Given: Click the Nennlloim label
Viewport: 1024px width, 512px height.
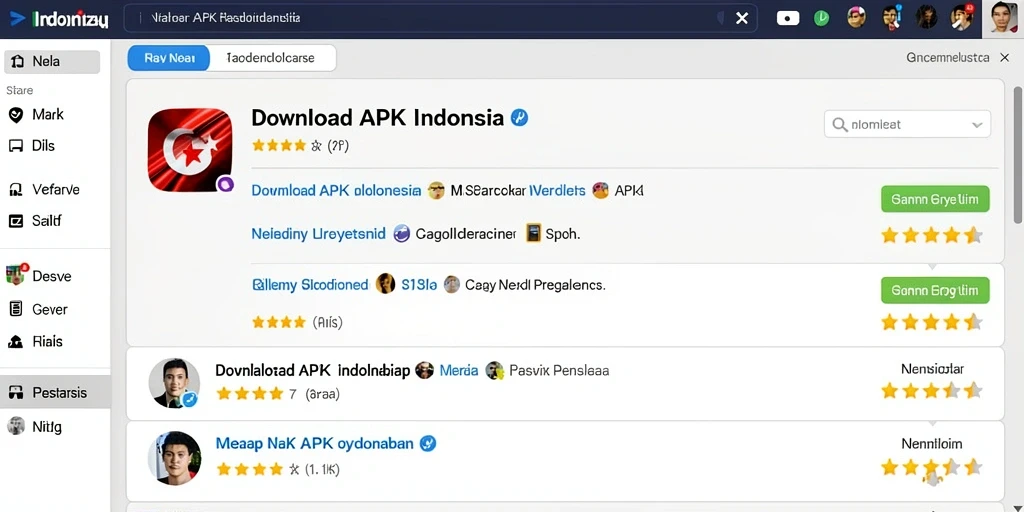Looking at the screenshot, I should [x=932, y=444].
